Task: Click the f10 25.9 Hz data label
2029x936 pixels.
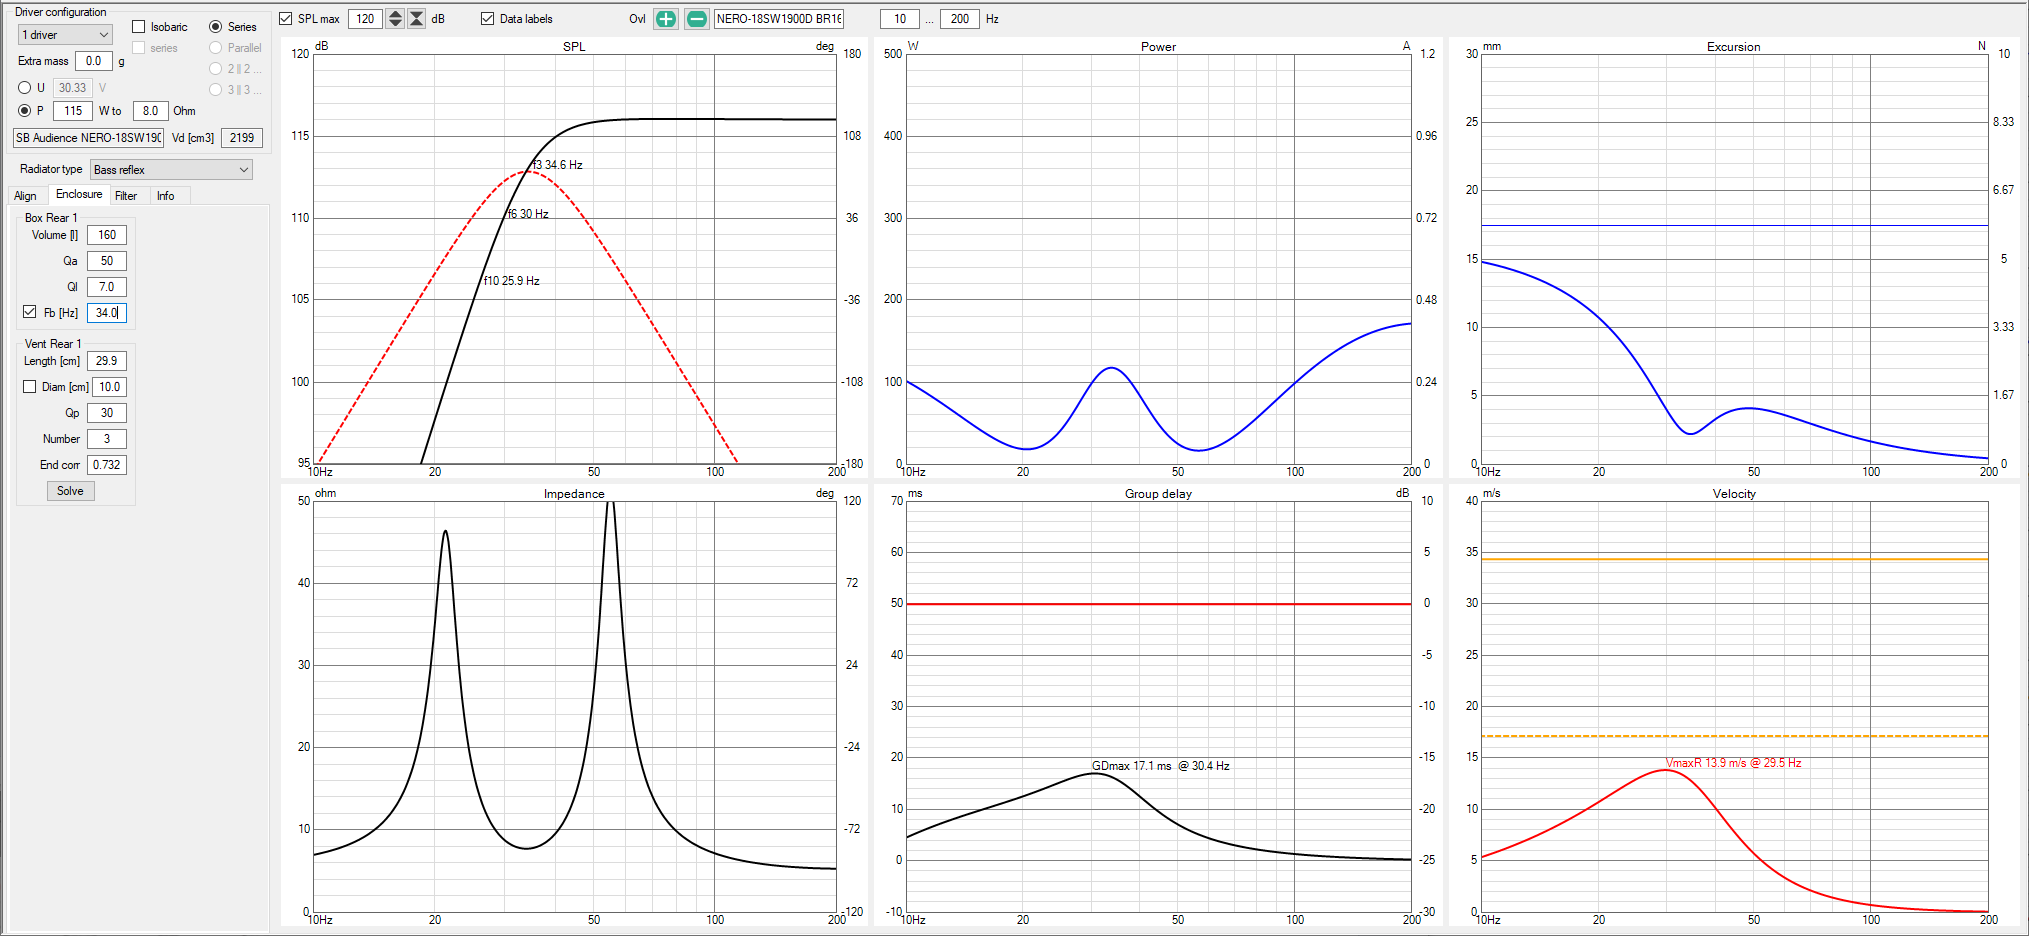Action: [x=512, y=281]
